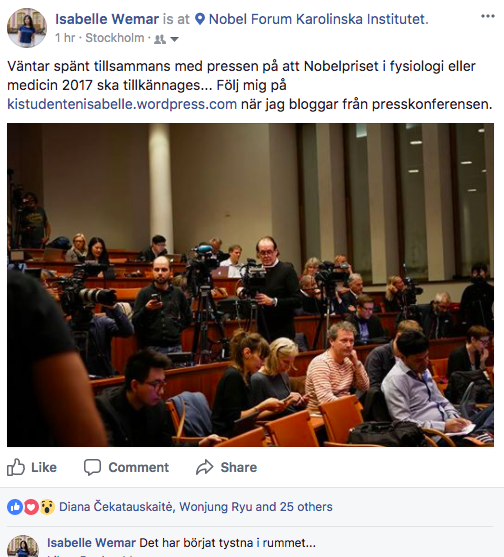The height and width of the screenshot is (557, 504).
Task: Open the post options three-dot menu
Action: coord(488,16)
